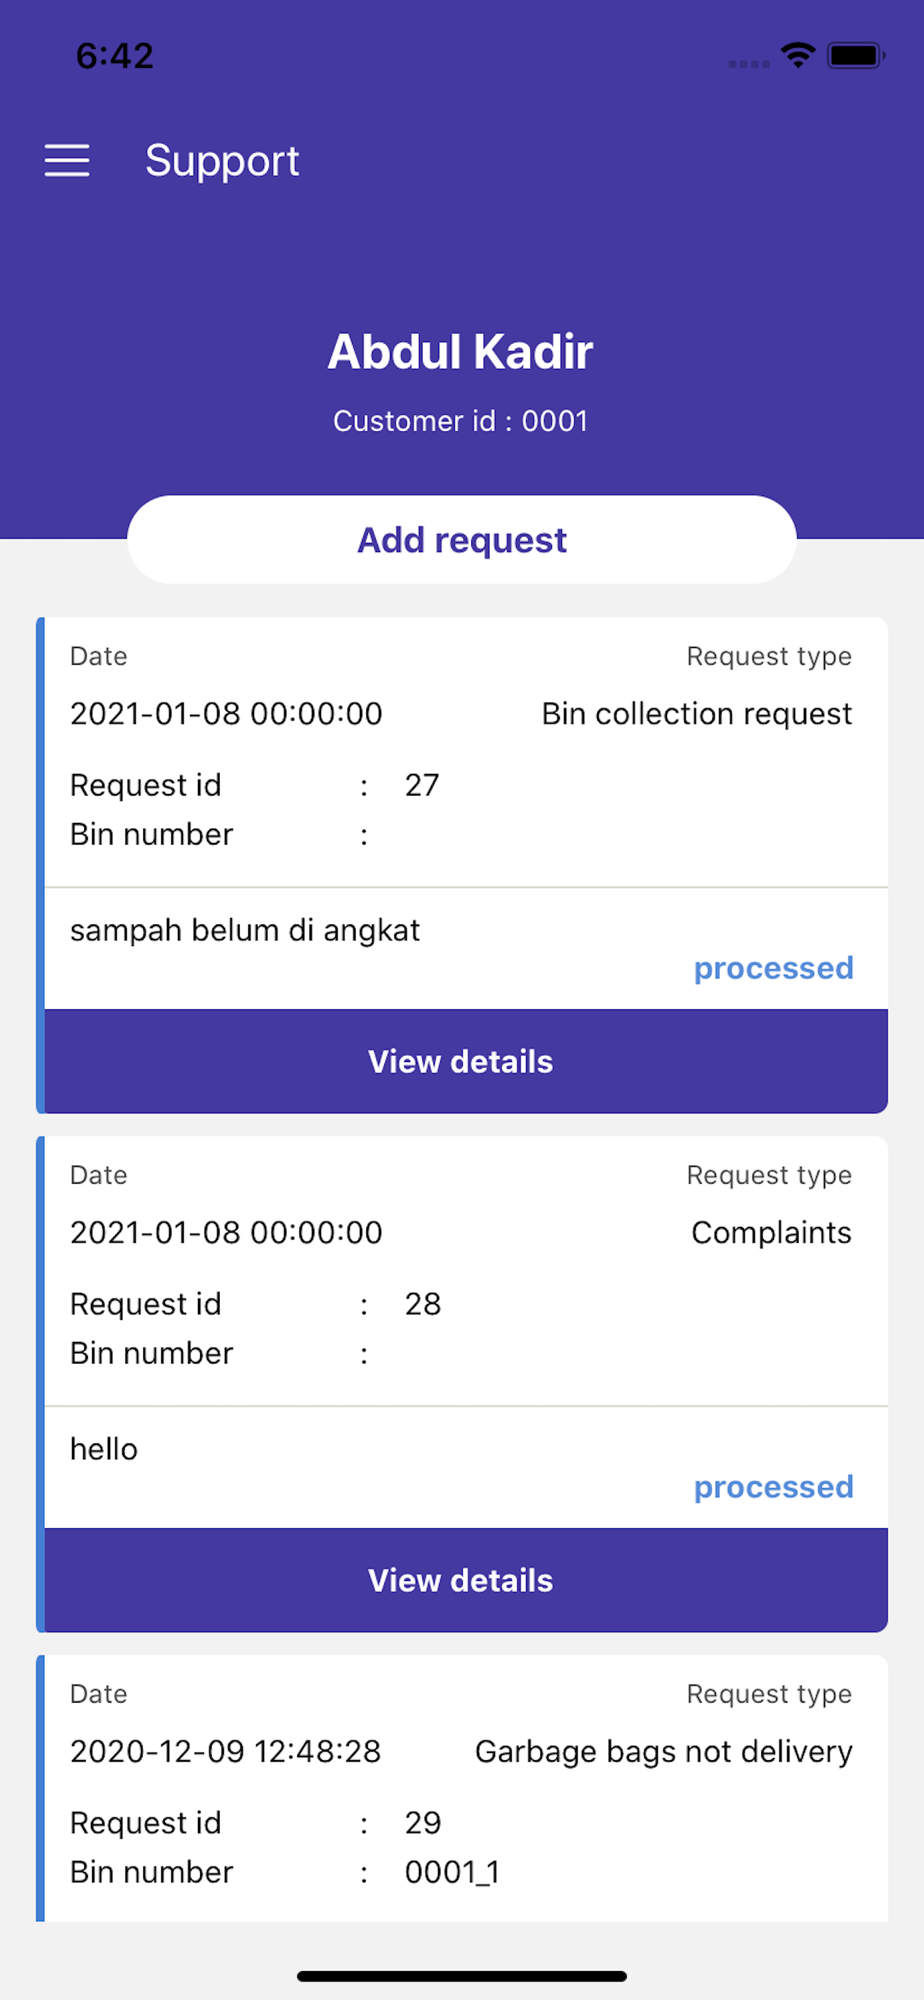Select the 'Complaints' request type text
Viewport: 924px width, 2000px height.
(771, 1233)
